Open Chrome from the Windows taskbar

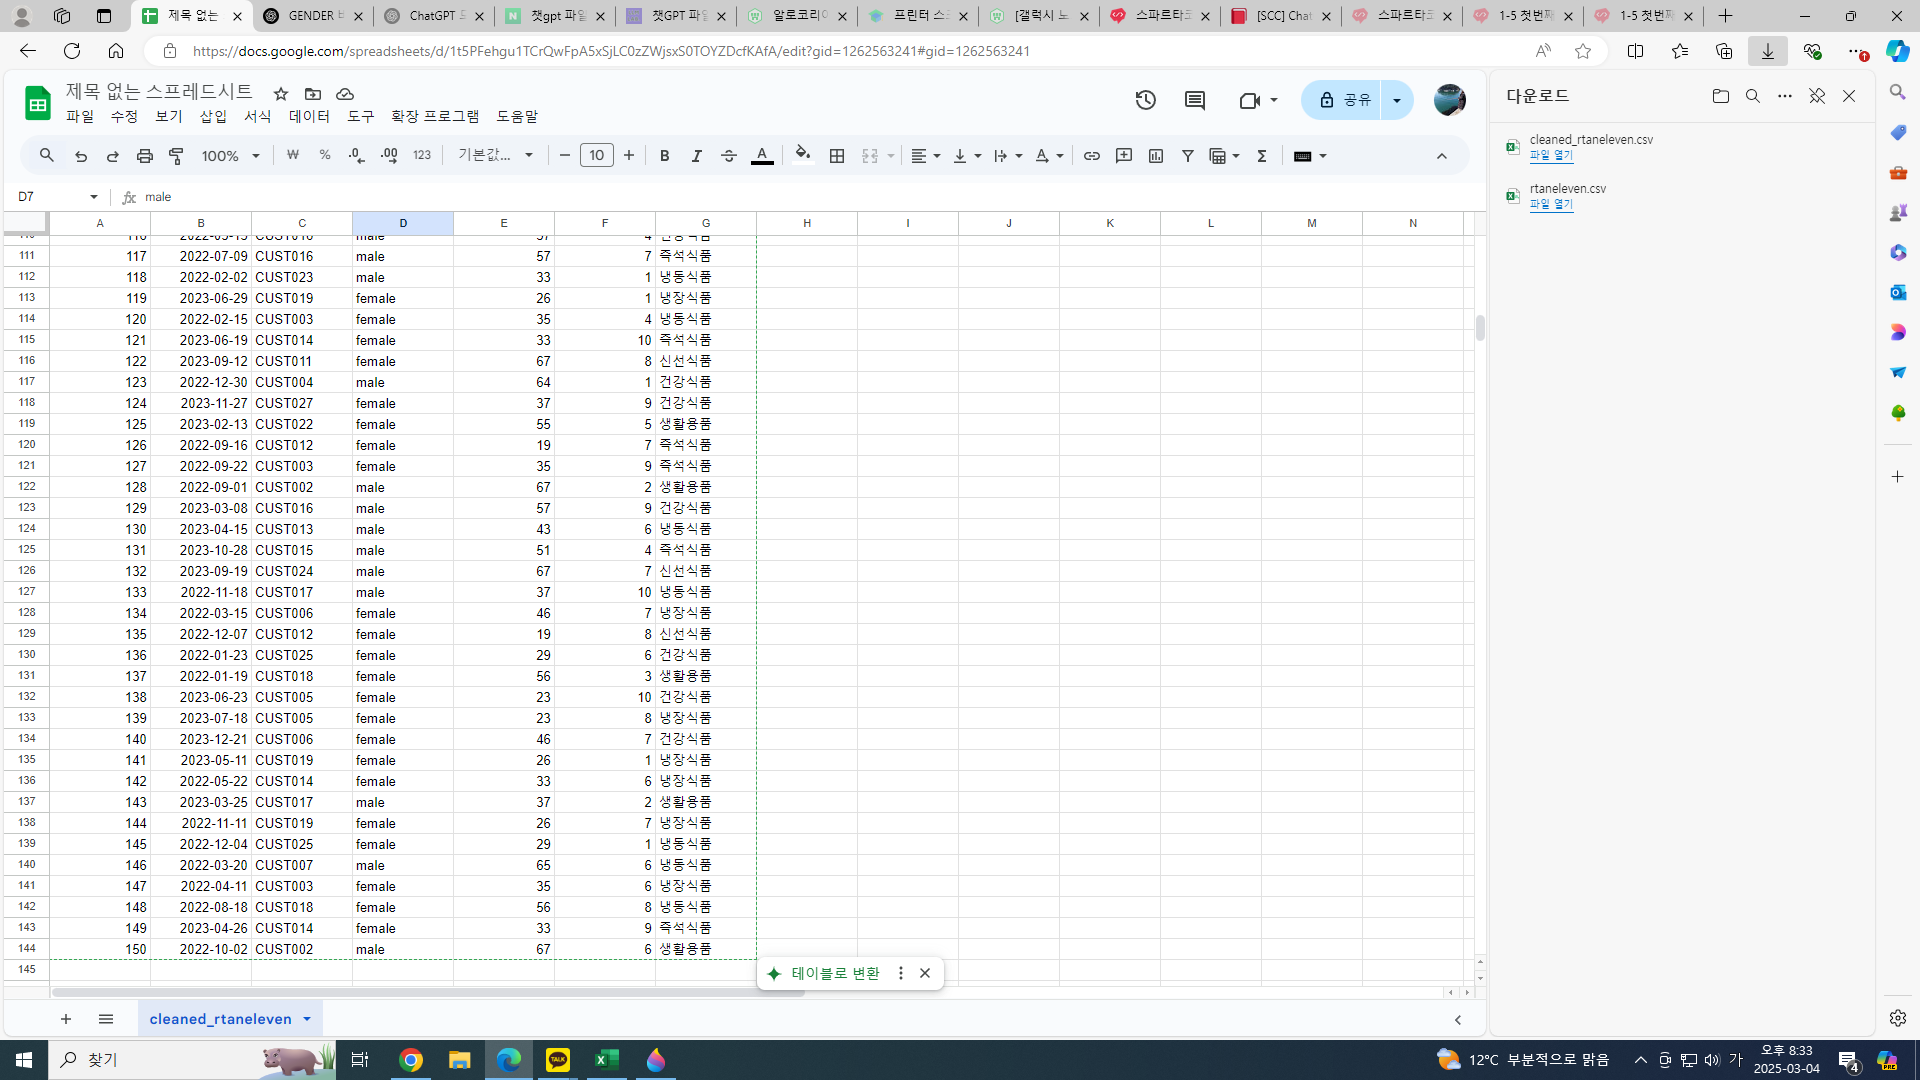(x=411, y=1060)
